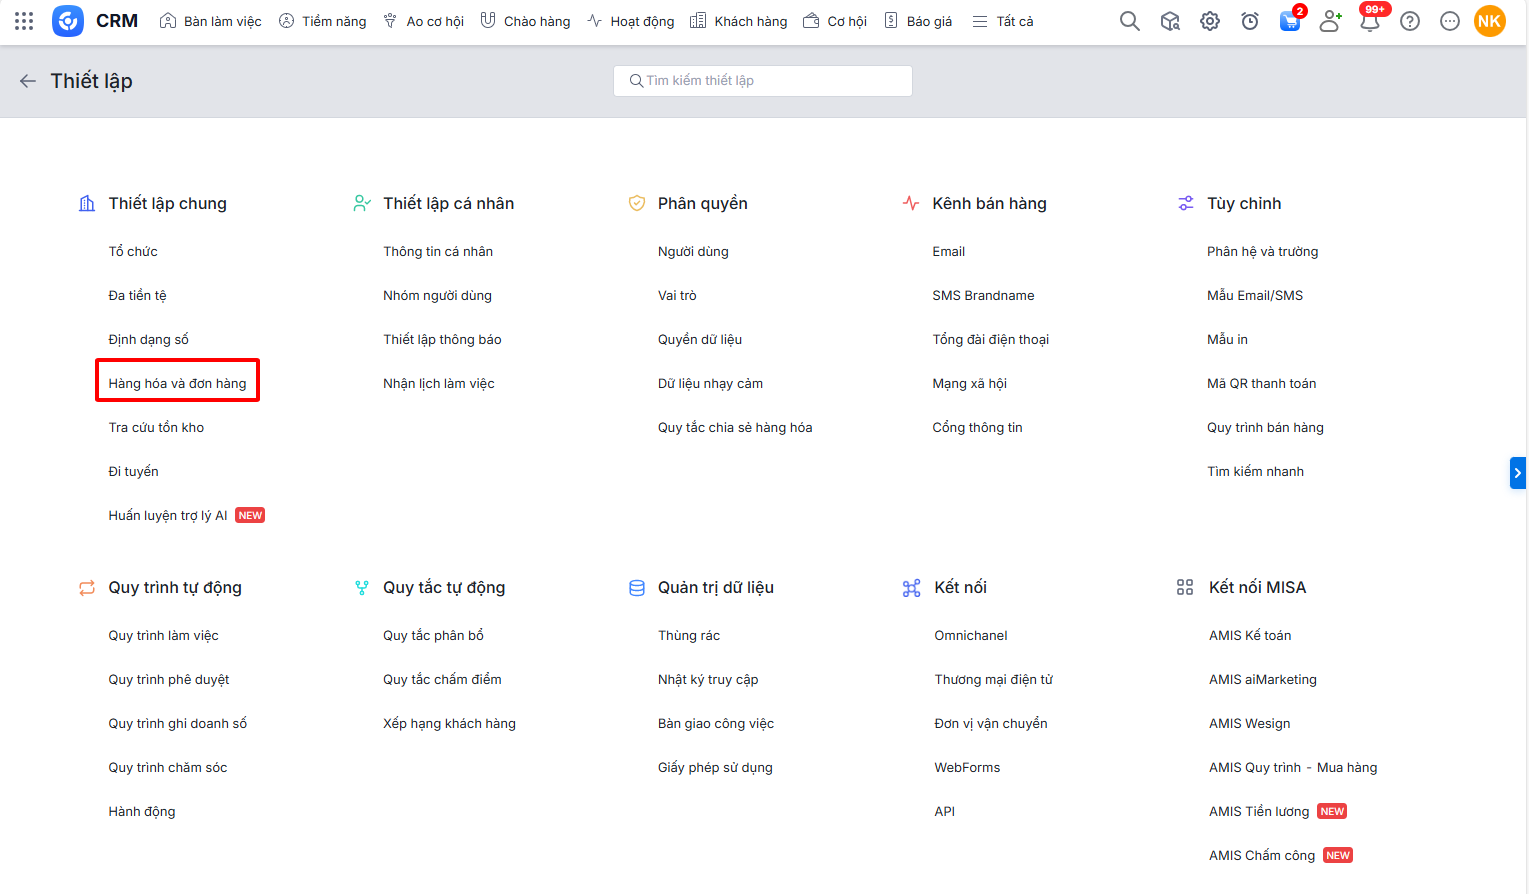The image size is (1529, 894).
Task: Open AMIS Kế toán connection settings
Action: coord(1249,635)
